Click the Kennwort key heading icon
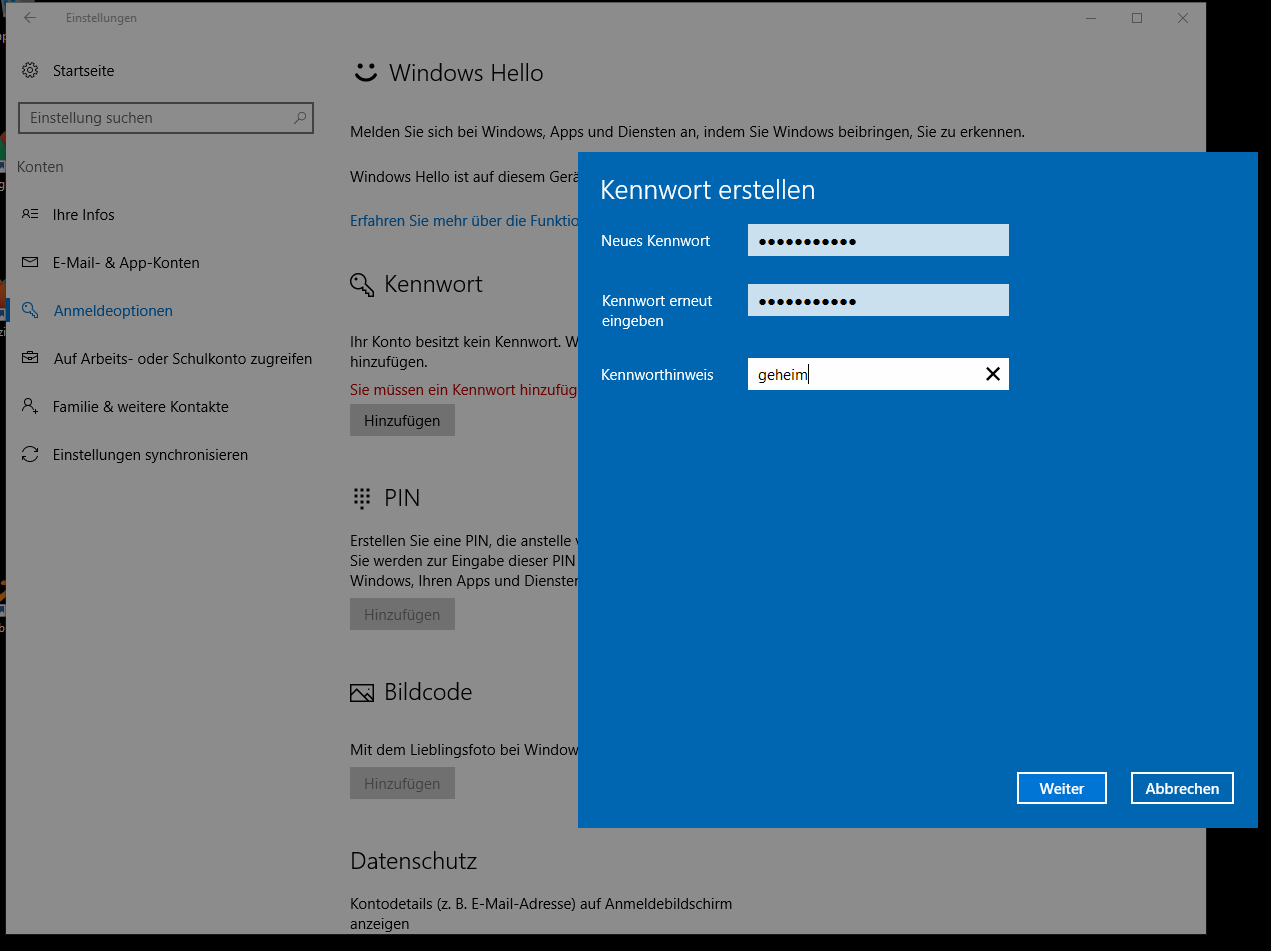The height and width of the screenshot is (951, 1271). pos(362,285)
